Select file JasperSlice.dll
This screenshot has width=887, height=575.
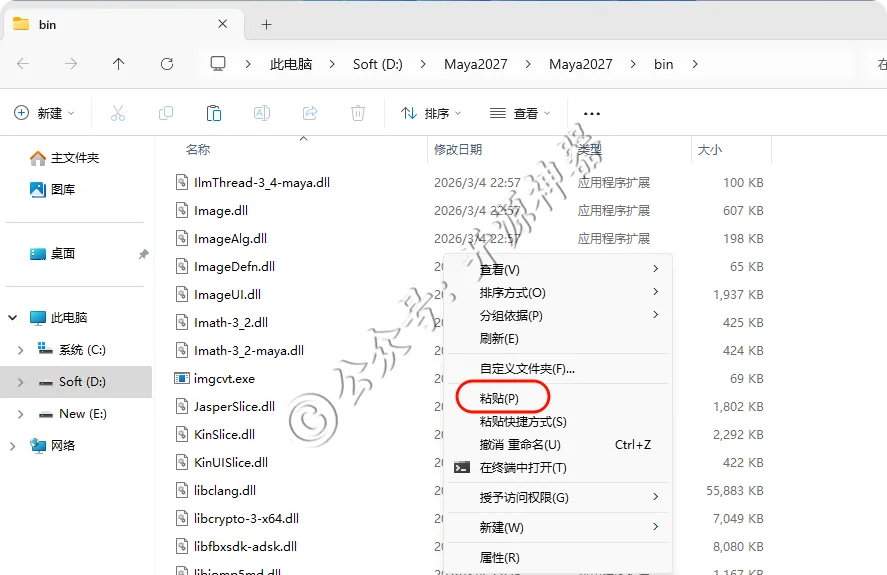[x=234, y=407]
